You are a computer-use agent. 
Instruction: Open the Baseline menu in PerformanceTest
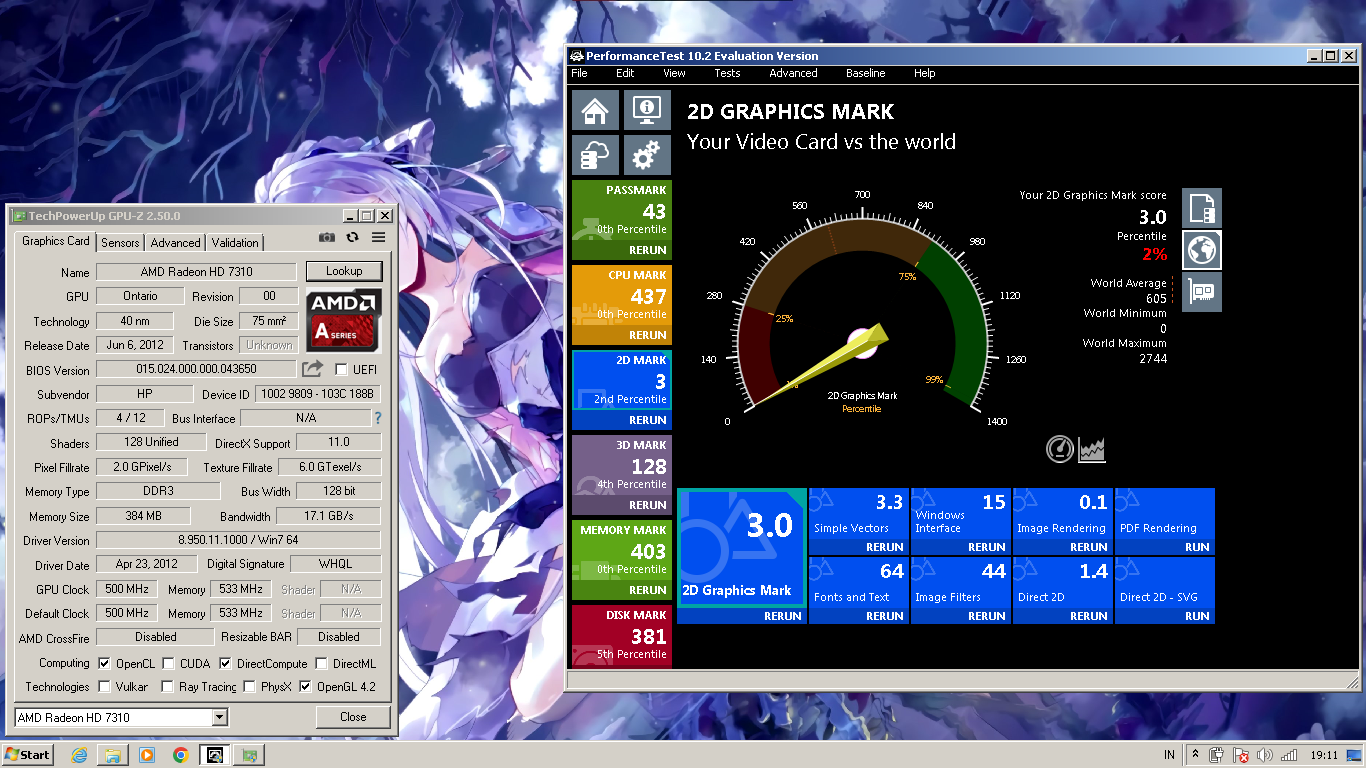coord(865,73)
